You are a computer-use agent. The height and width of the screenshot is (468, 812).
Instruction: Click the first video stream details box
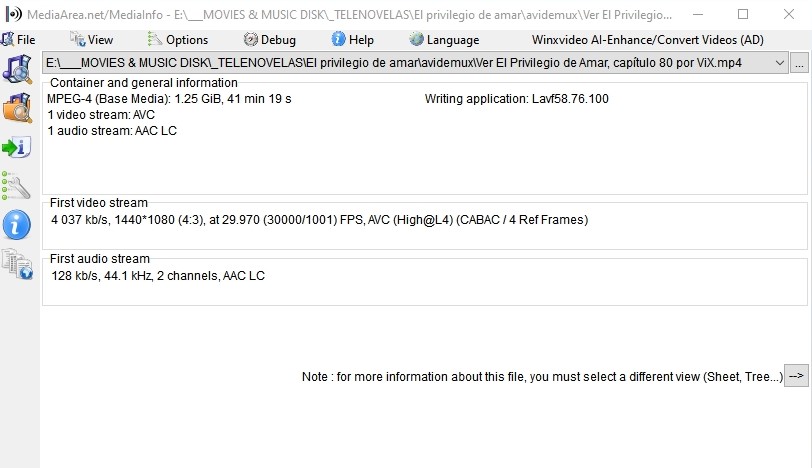coord(424,225)
